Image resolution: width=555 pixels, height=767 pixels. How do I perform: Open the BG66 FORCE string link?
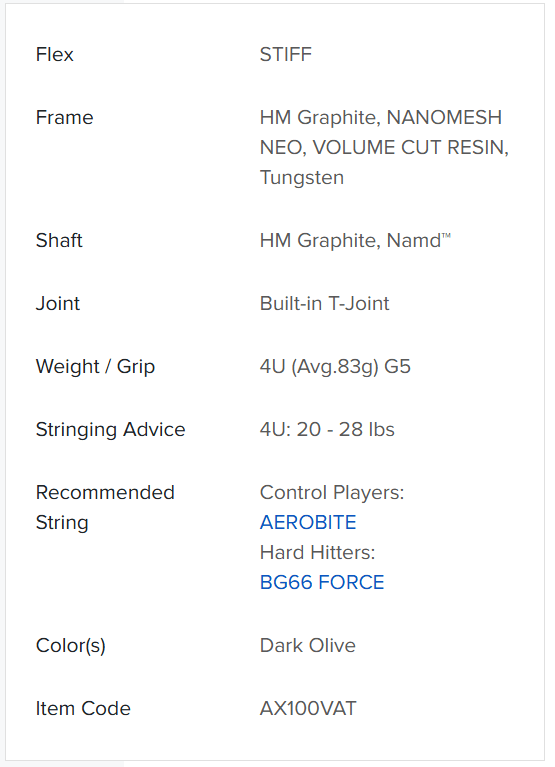pos(322,582)
